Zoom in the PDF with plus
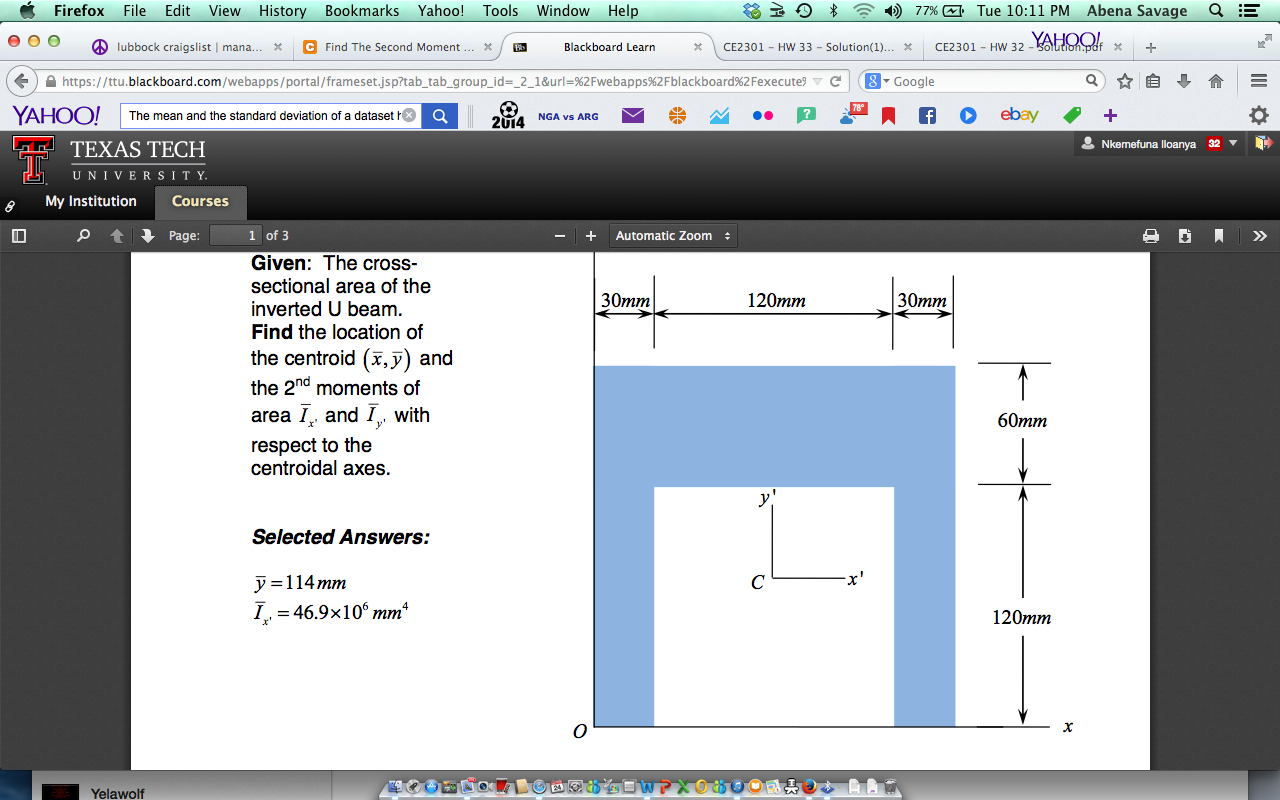Screen dimensions: 1280x800 [591, 236]
